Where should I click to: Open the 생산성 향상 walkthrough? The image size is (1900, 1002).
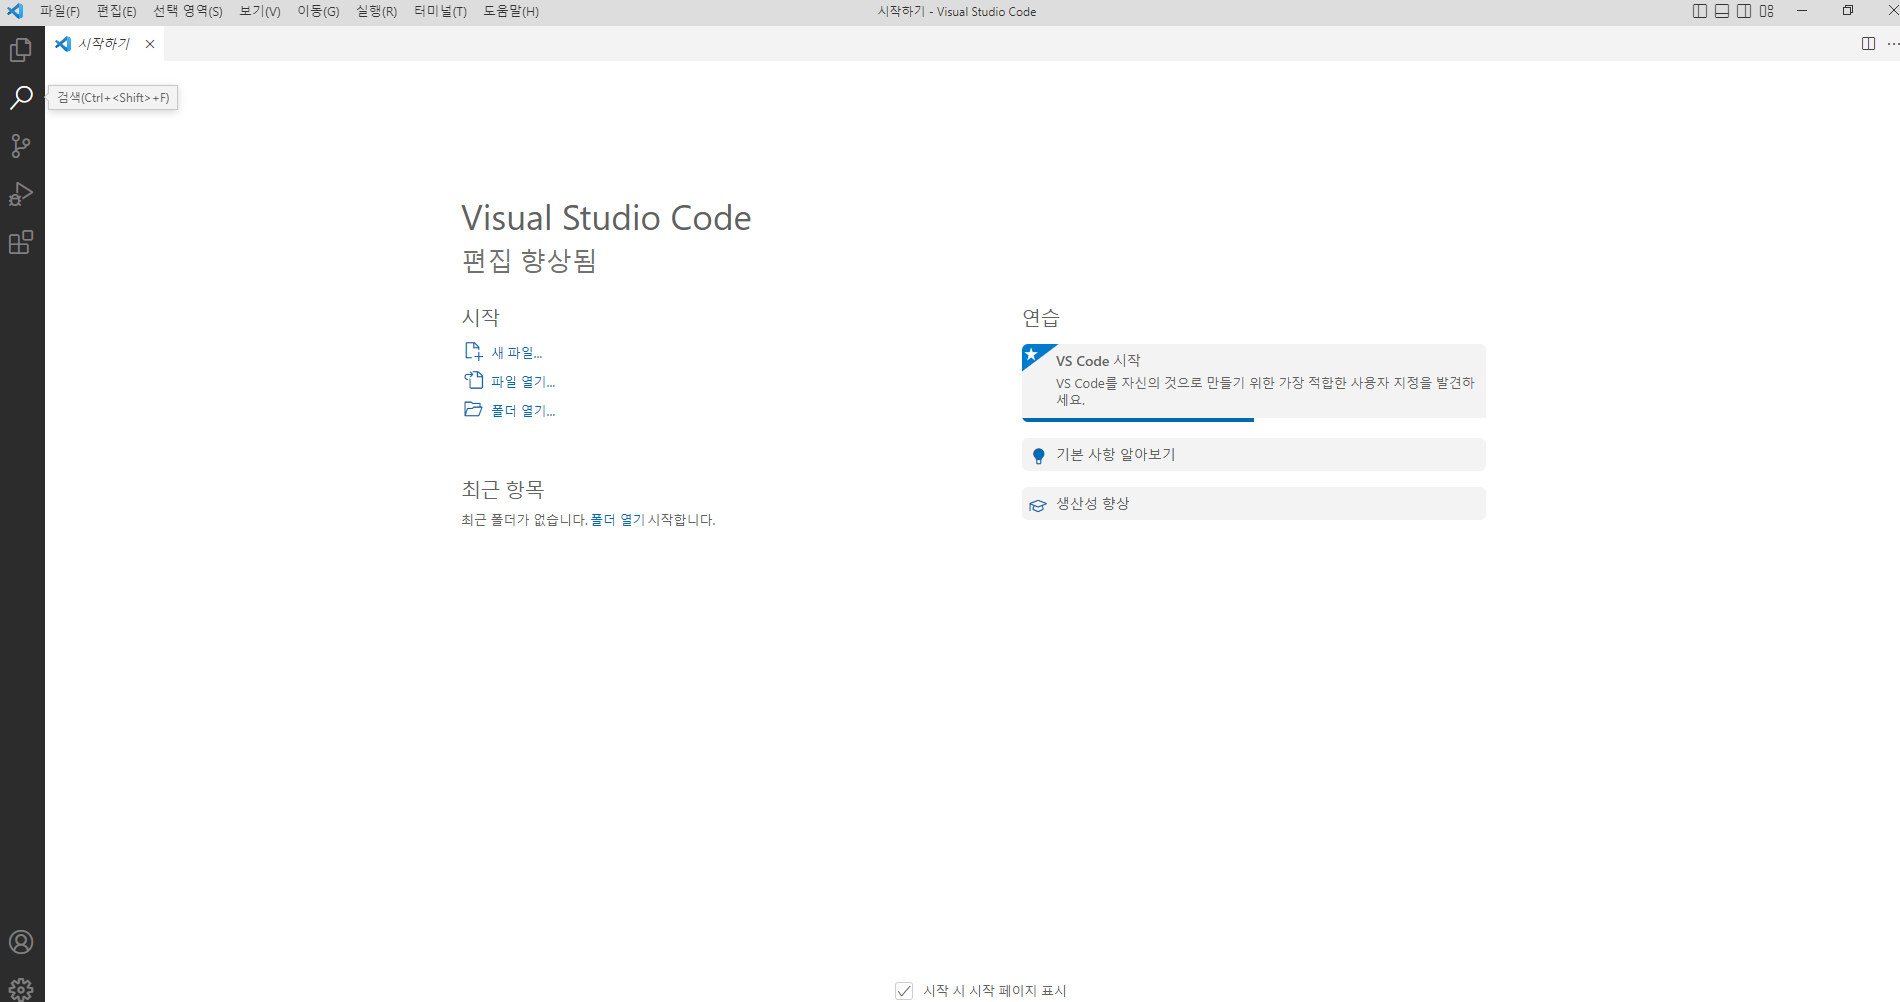pos(1254,504)
